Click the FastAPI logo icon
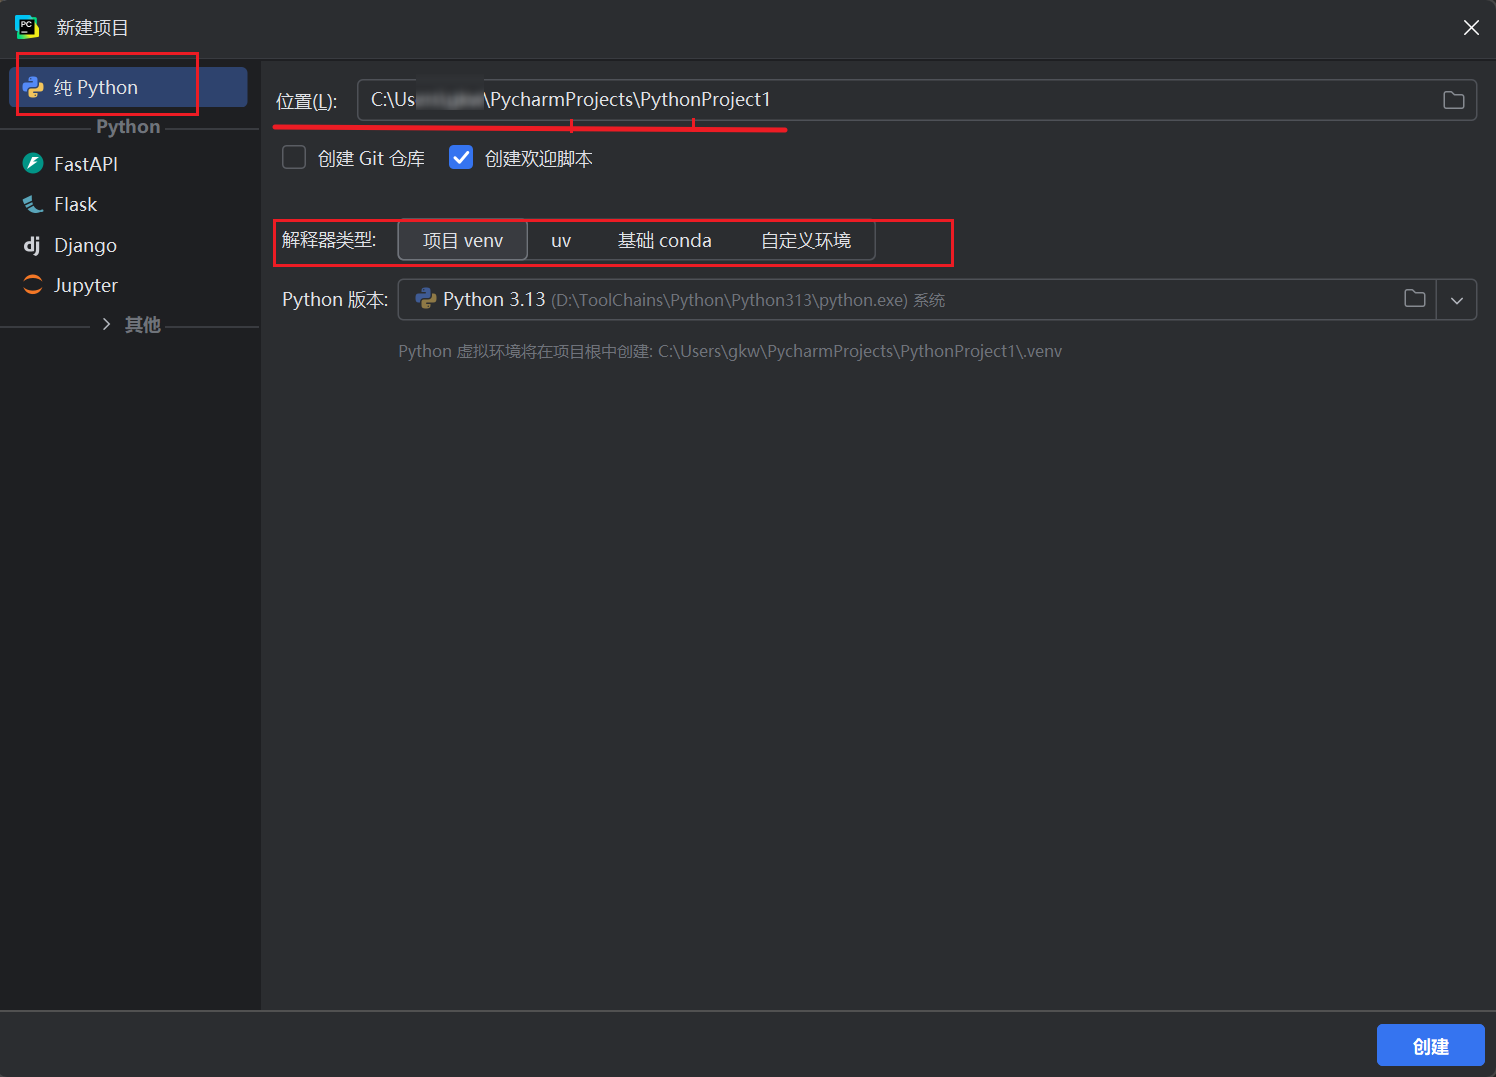This screenshot has height=1077, width=1496. pyautogui.click(x=33, y=164)
